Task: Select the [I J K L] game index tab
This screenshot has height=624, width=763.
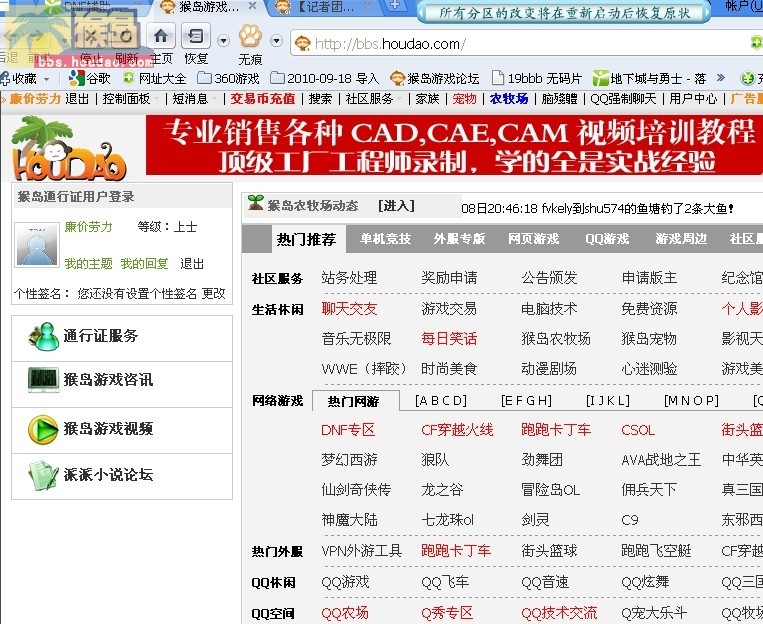Action: (x=608, y=401)
